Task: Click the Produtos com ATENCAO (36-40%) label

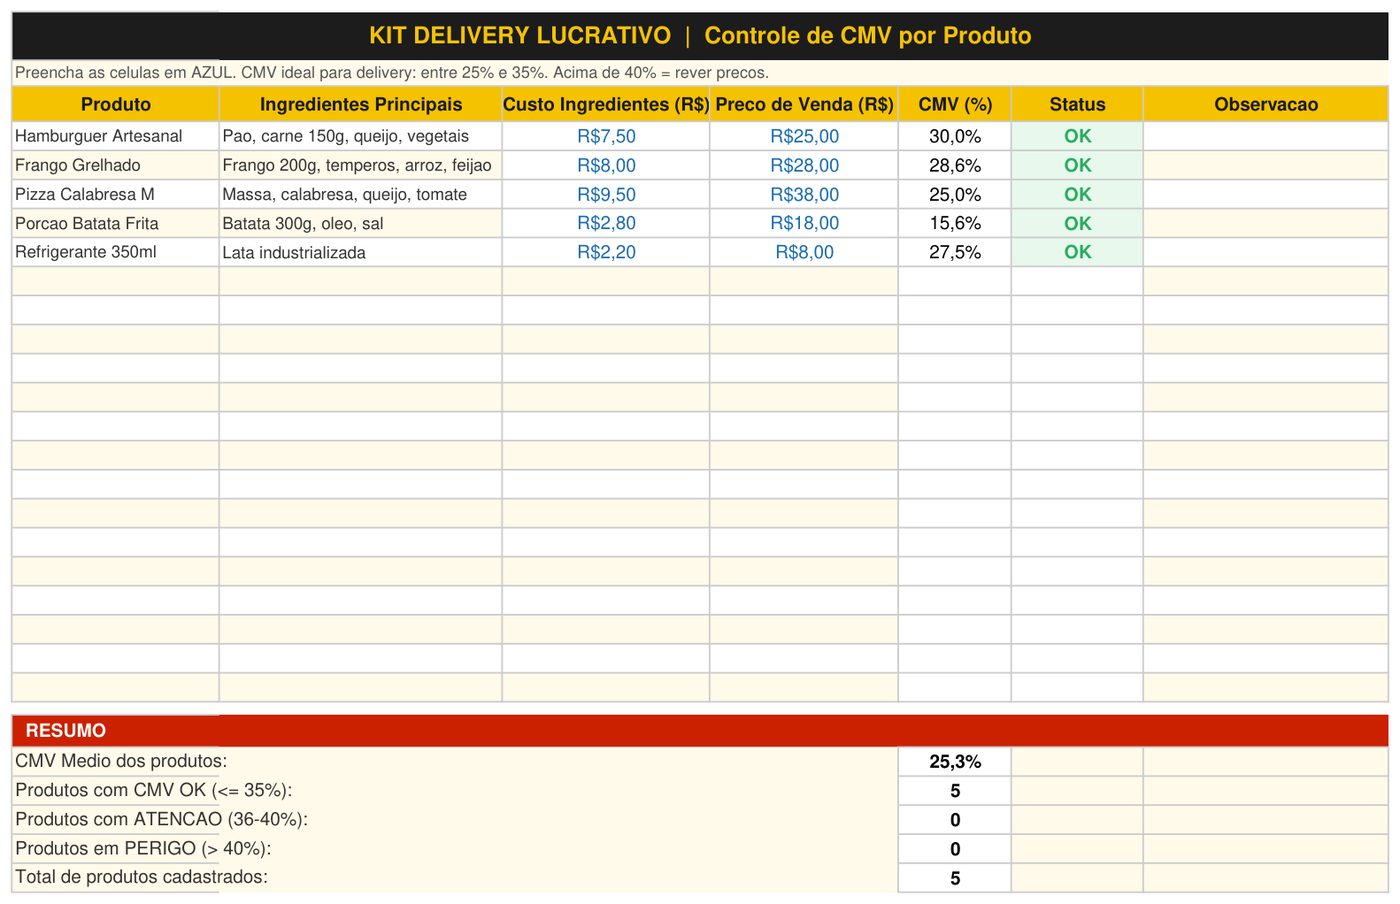Action: coord(161,819)
